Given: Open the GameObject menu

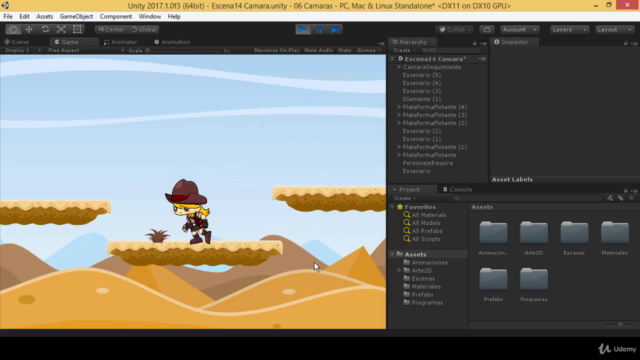Looking at the screenshot, I should point(76,16).
